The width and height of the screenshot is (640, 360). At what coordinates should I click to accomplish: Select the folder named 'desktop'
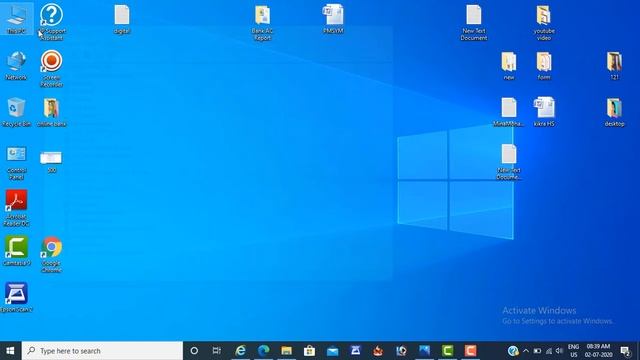point(614,112)
